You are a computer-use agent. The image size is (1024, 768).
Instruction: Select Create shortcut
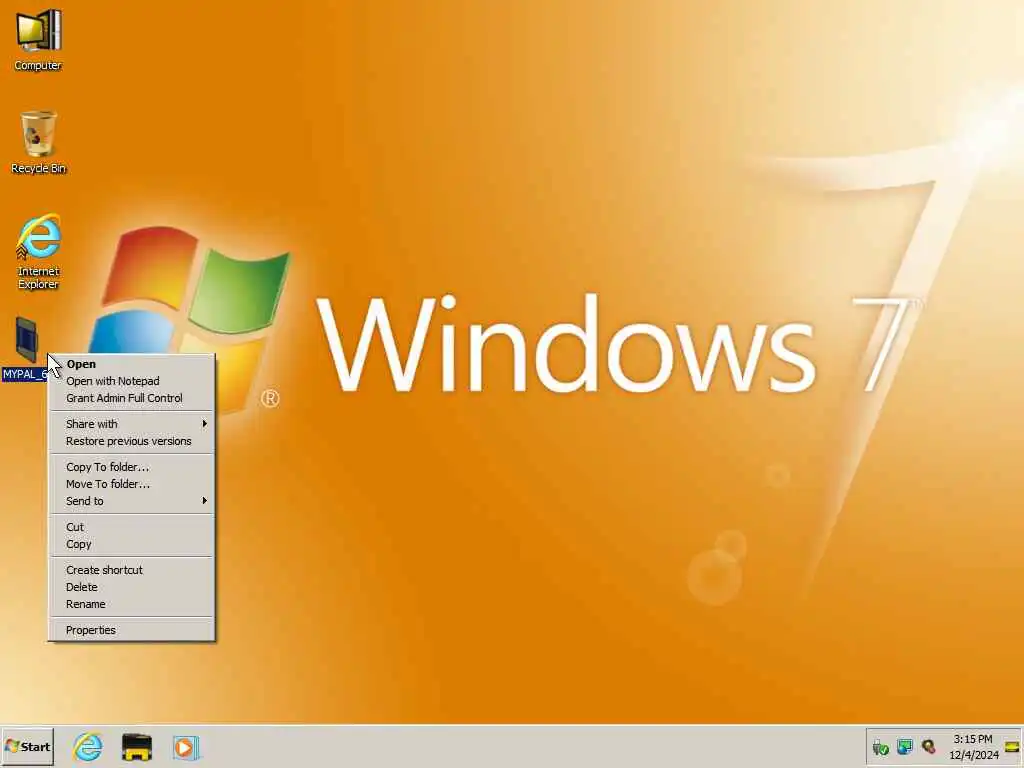tap(132, 570)
